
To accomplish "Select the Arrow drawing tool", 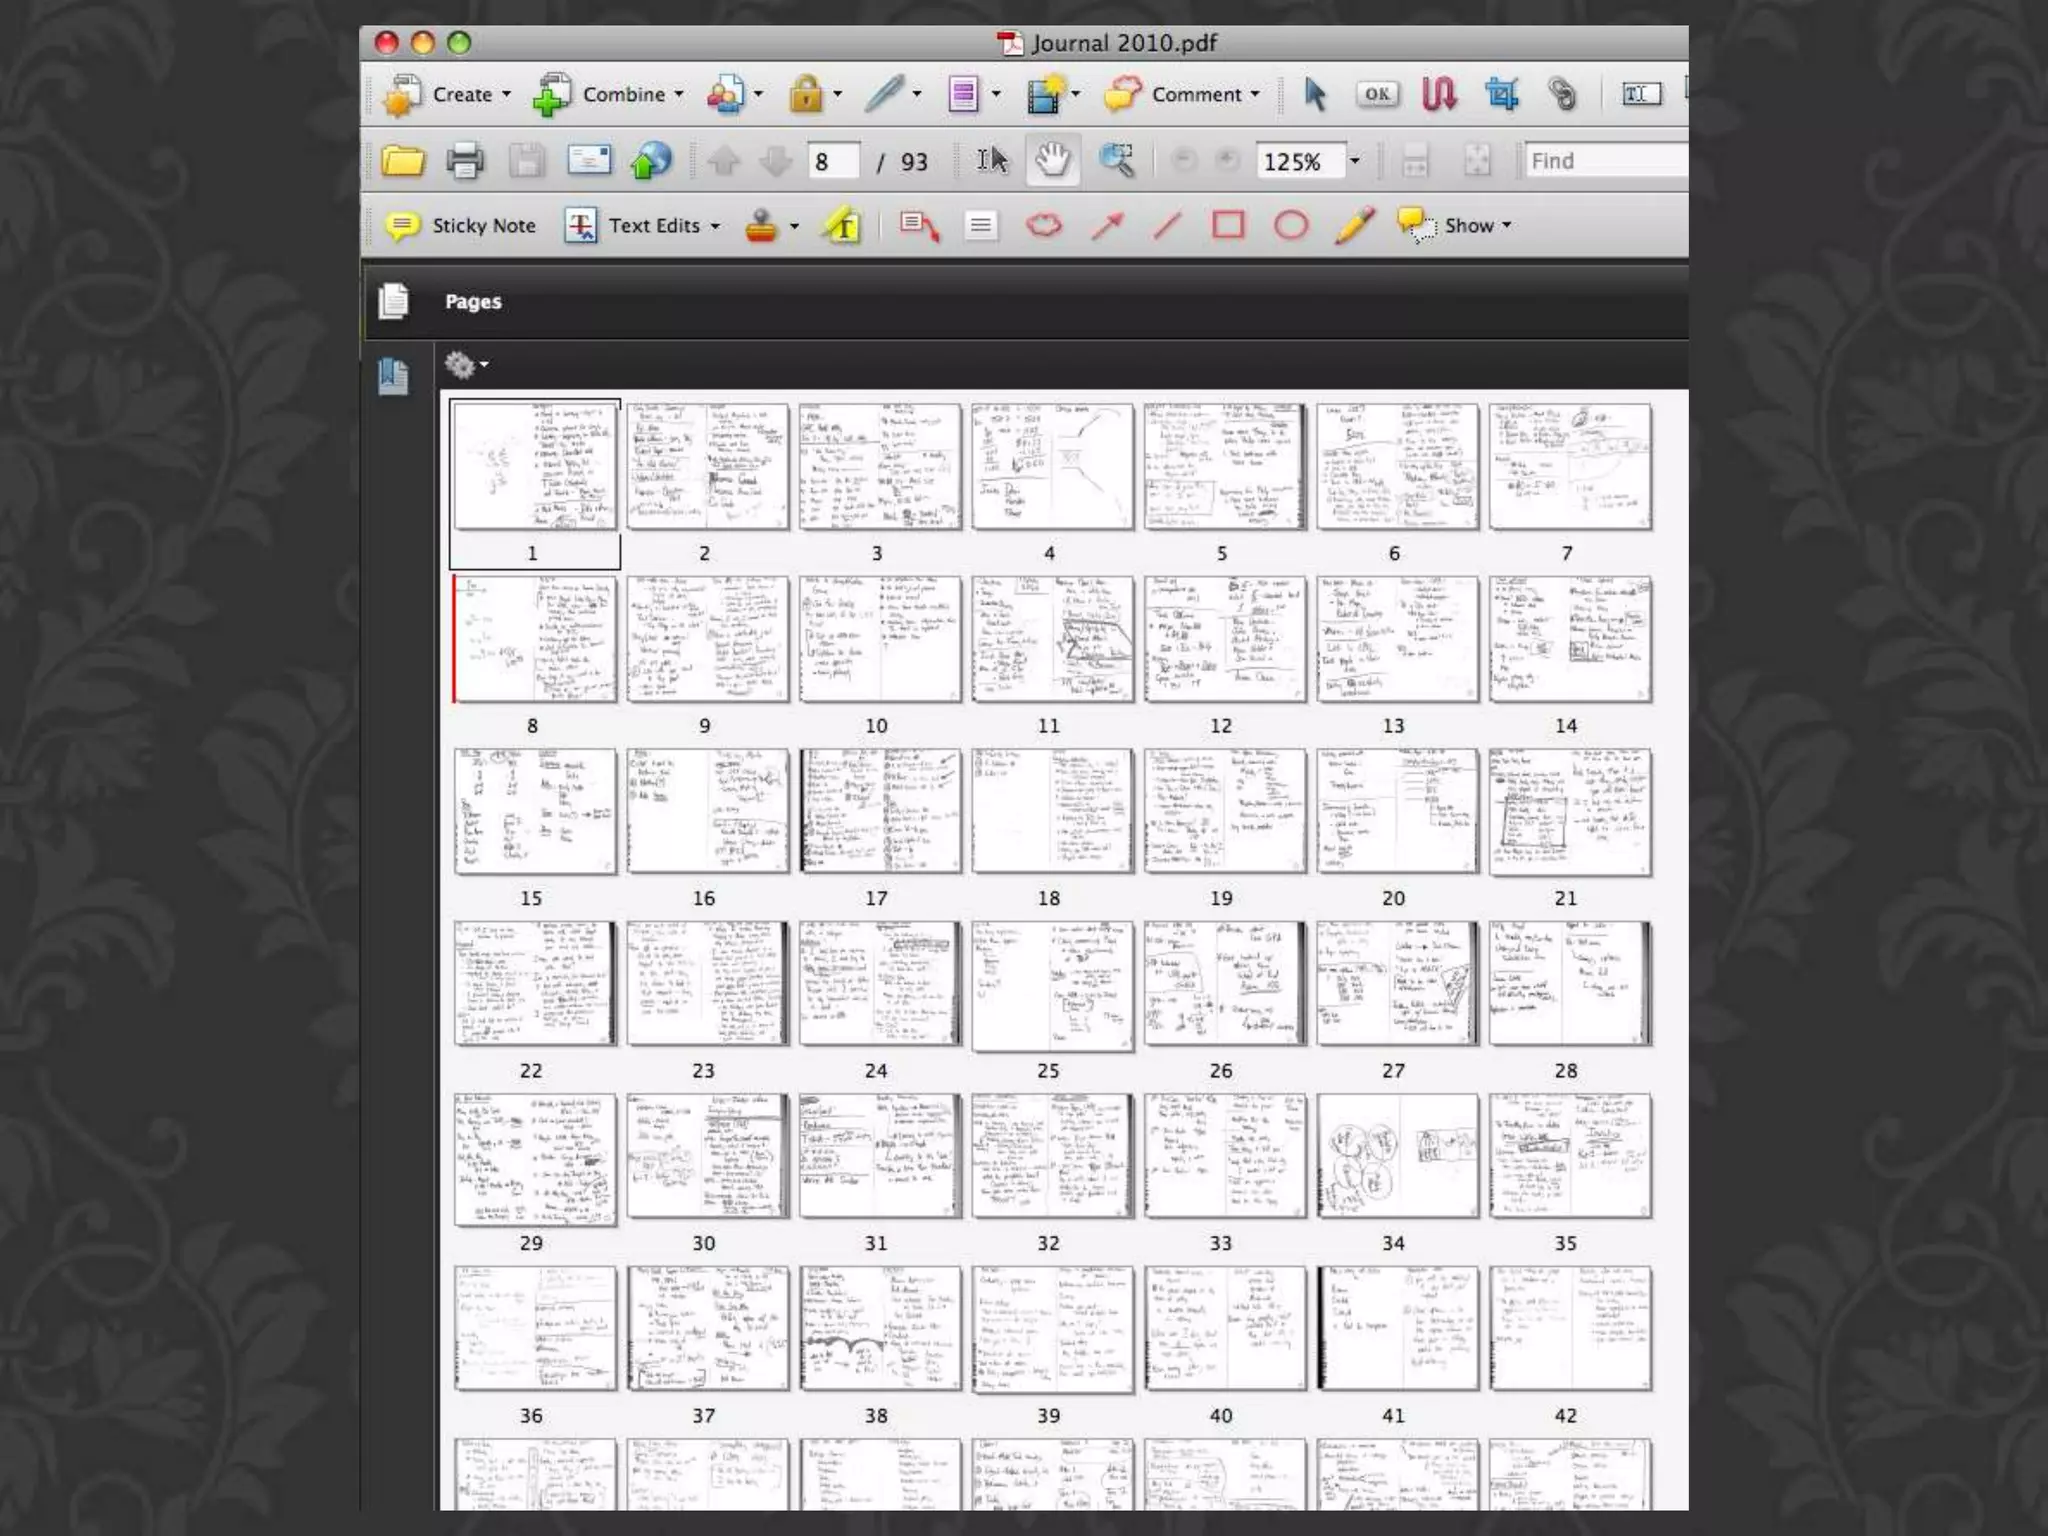I will (1107, 225).
